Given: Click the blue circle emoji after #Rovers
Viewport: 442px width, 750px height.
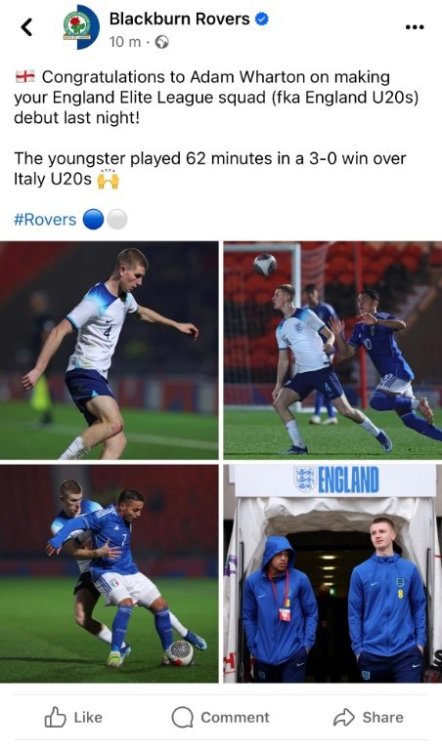Looking at the screenshot, I should [x=93, y=220].
